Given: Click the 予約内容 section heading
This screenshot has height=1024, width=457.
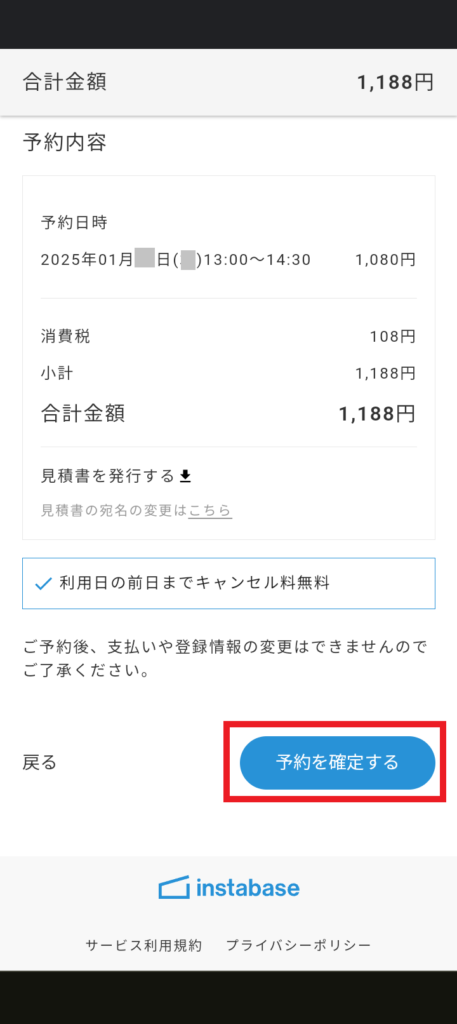Looking at the screenshot, I should (65, 142).
